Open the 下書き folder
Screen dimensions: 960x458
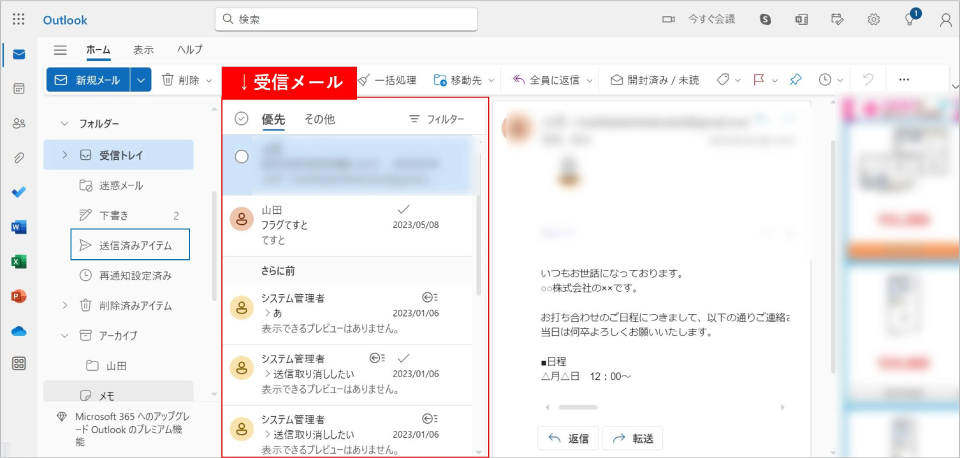[118, 216]
